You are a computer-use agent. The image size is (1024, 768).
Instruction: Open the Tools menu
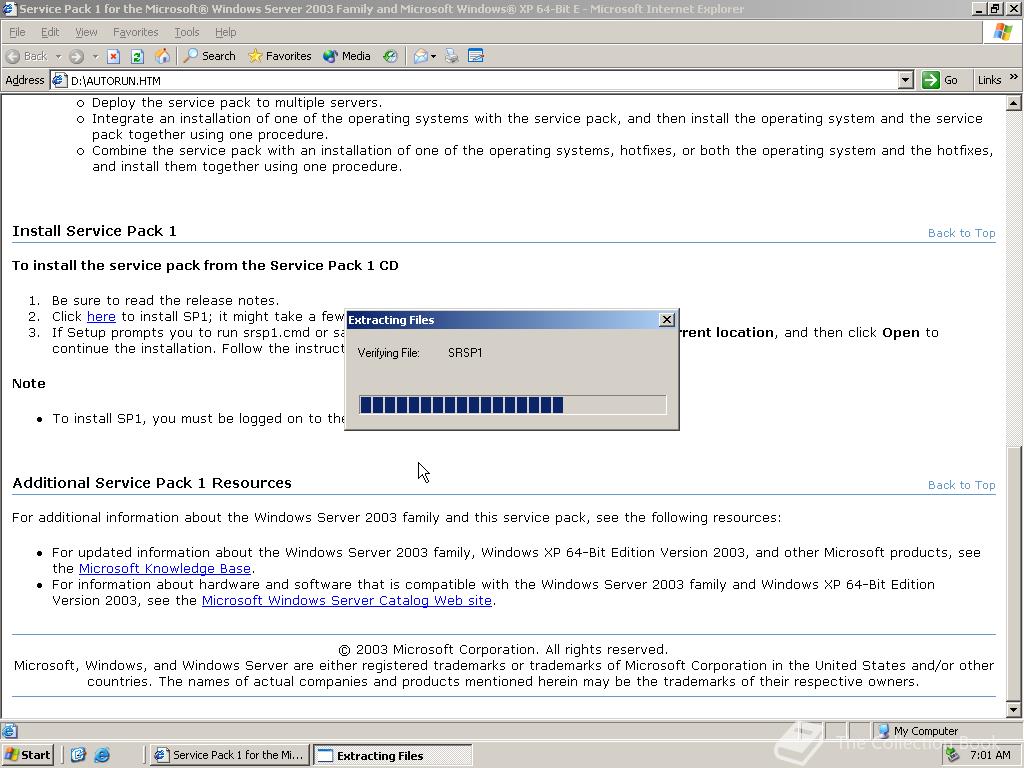pos(186,32)
